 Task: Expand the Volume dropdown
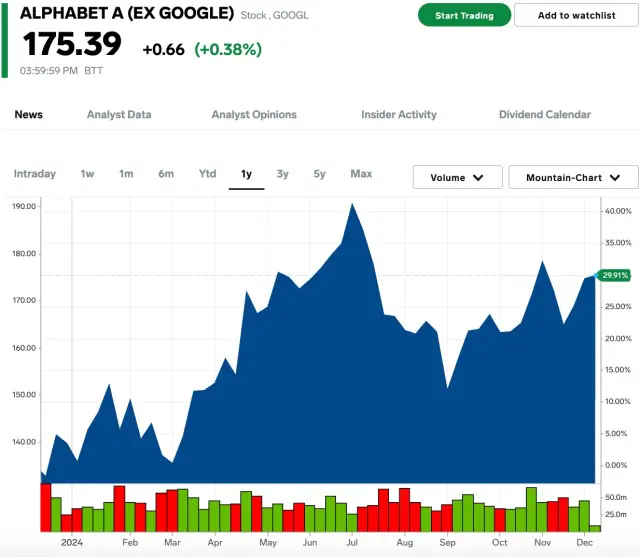(457, 177)
